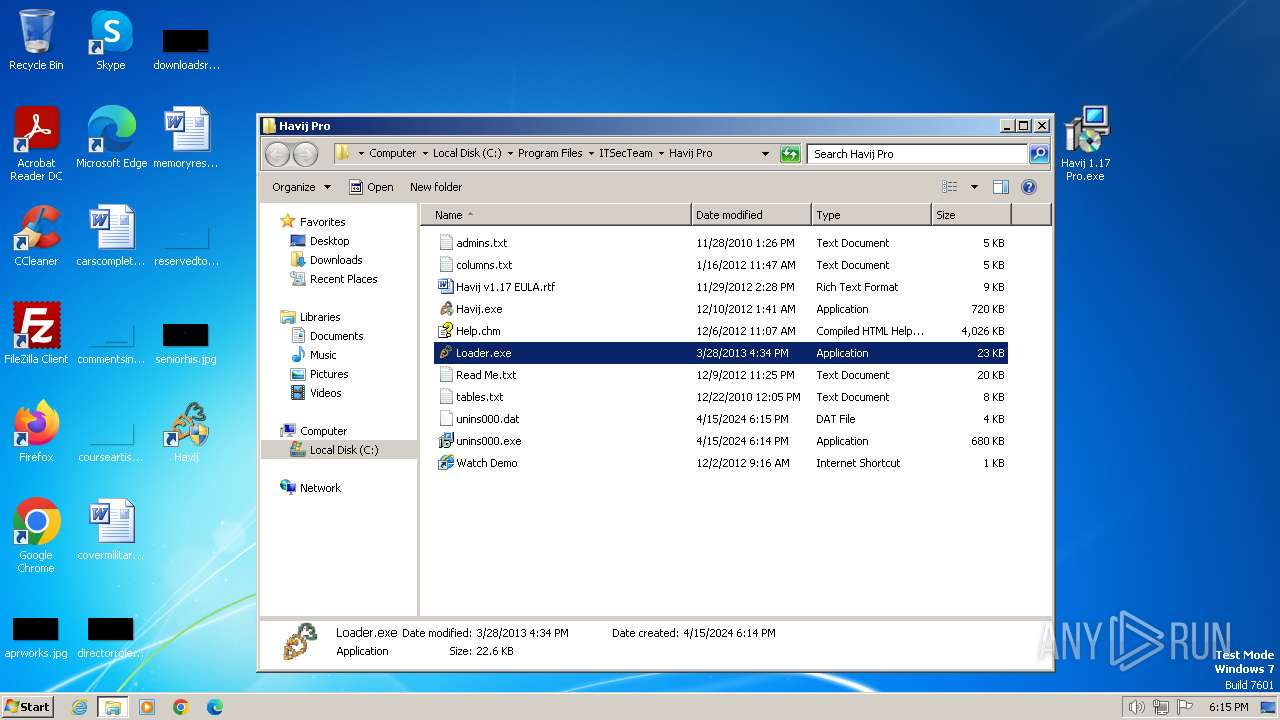Open Explorer help question mark icon

(1029, 187)
